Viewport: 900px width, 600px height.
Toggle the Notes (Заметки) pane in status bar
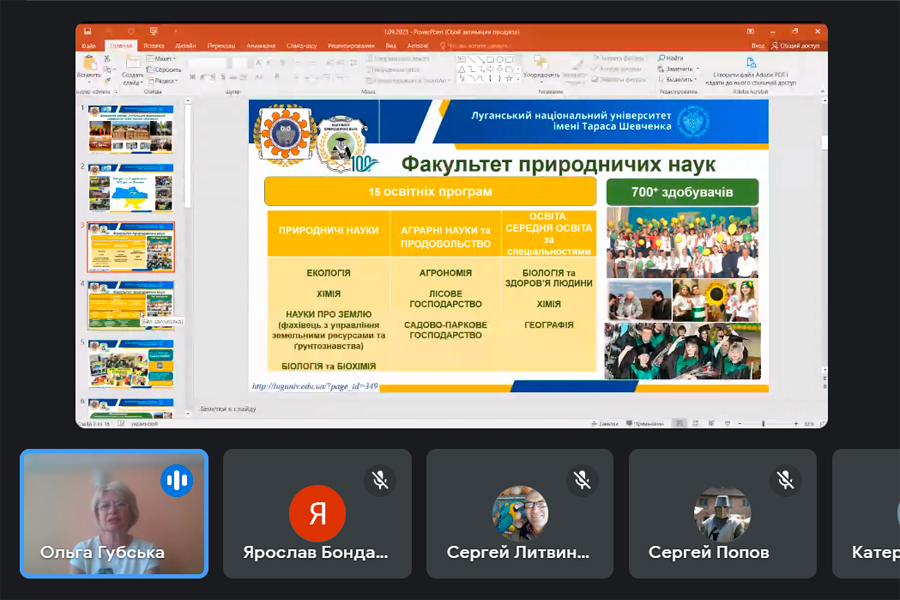(604, 423)
